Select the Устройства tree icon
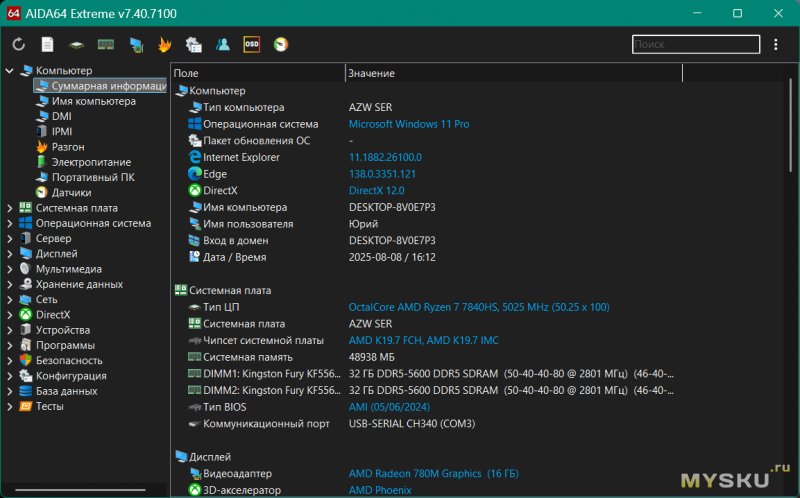Image resolution: width=800 pixels, height=498 pixels. coord(26,330)
